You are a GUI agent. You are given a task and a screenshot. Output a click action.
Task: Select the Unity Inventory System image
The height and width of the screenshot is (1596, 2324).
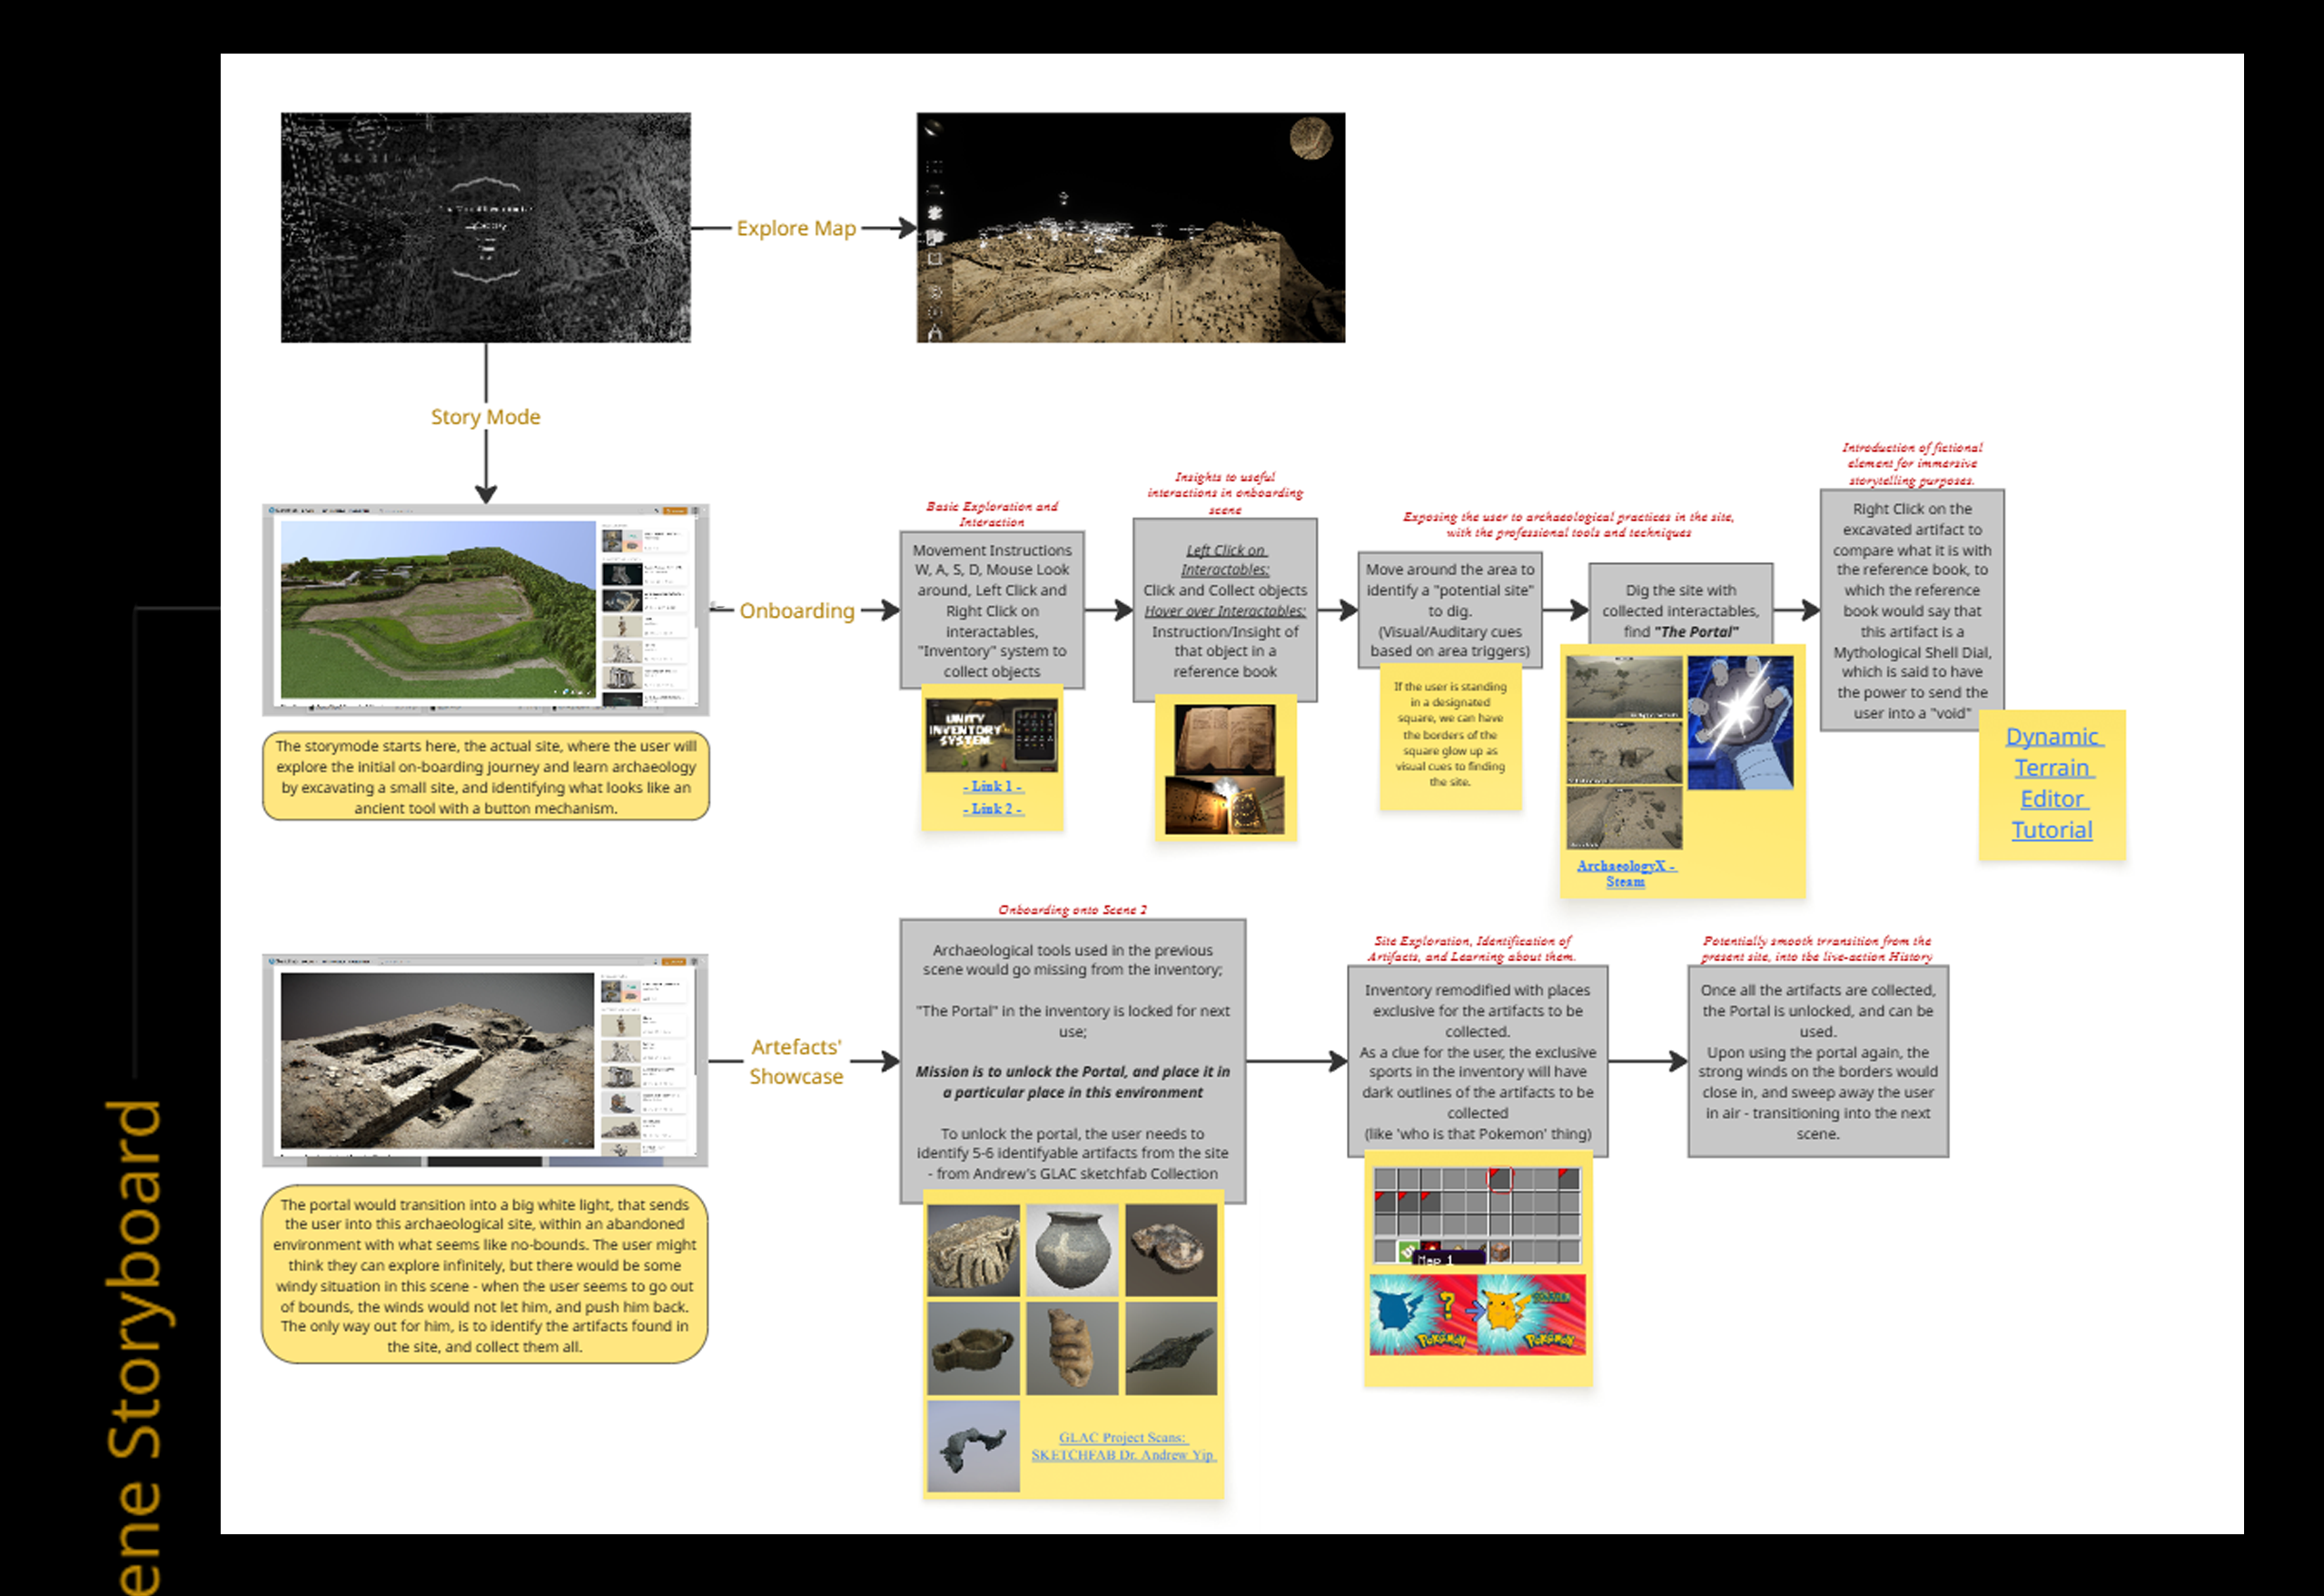click(991, 735)
